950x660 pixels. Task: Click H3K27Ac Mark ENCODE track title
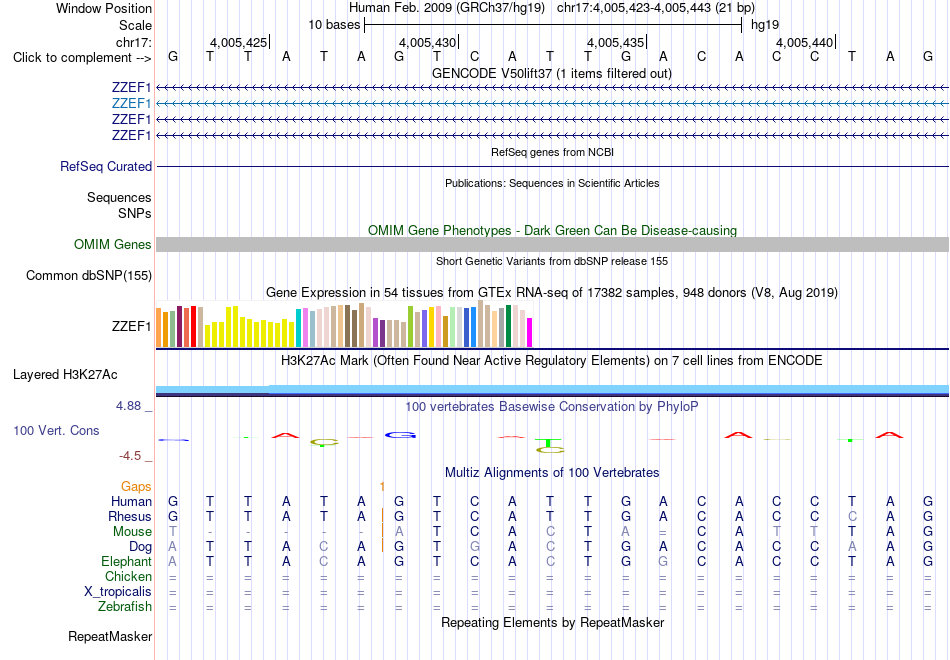coord(552,361)
